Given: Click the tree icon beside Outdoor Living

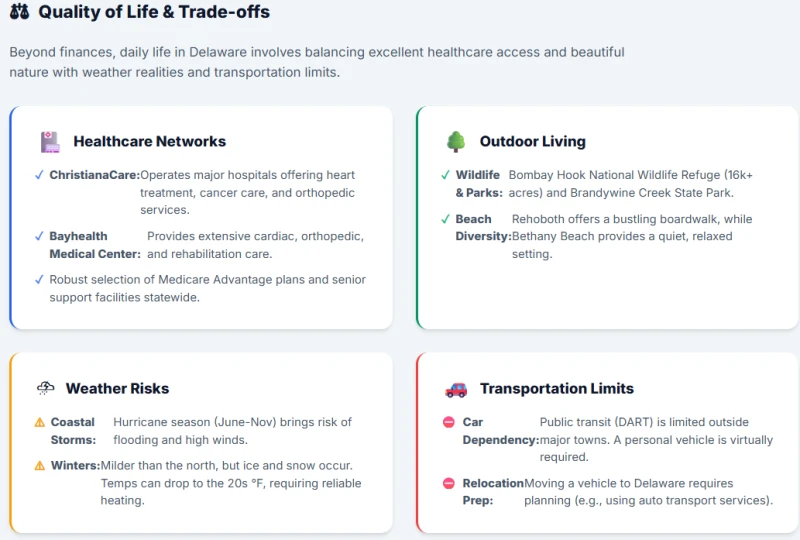Looking at the screenshot, I should coord(456,142).
